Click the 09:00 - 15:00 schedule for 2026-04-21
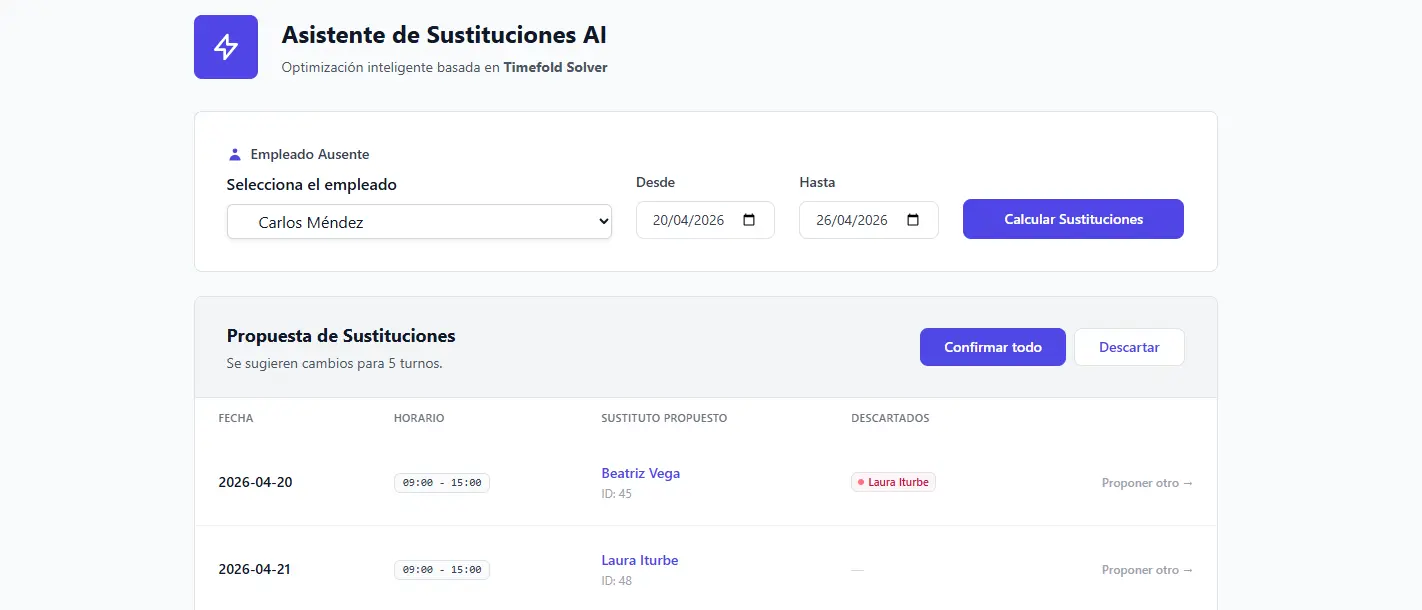Screen dimensions: 1422x610 point(442,570)
